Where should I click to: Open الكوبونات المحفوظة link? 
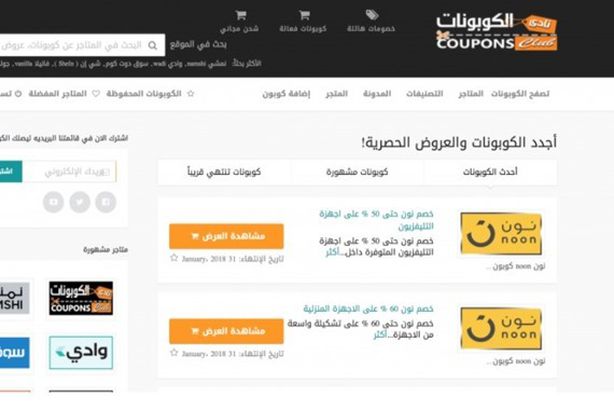(x=144, y=94)
